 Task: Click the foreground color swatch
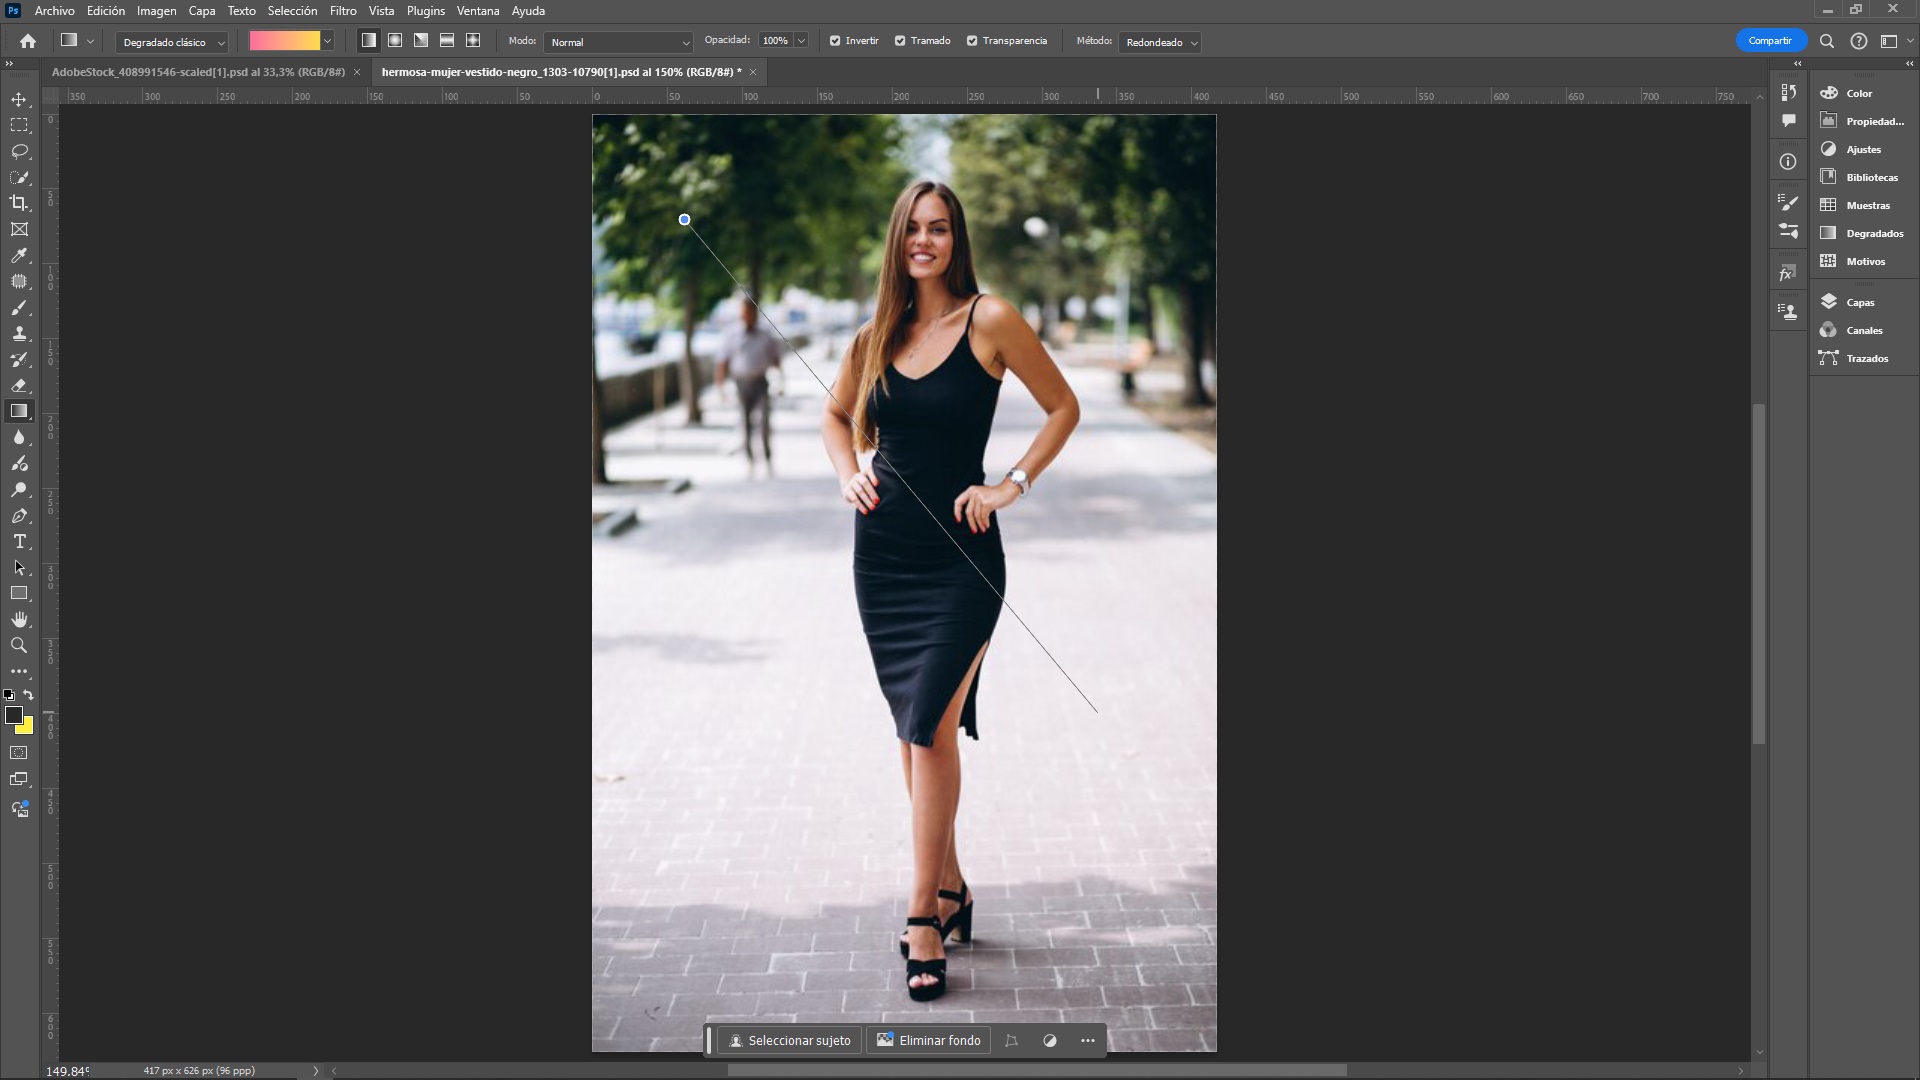tap(14, 715)
